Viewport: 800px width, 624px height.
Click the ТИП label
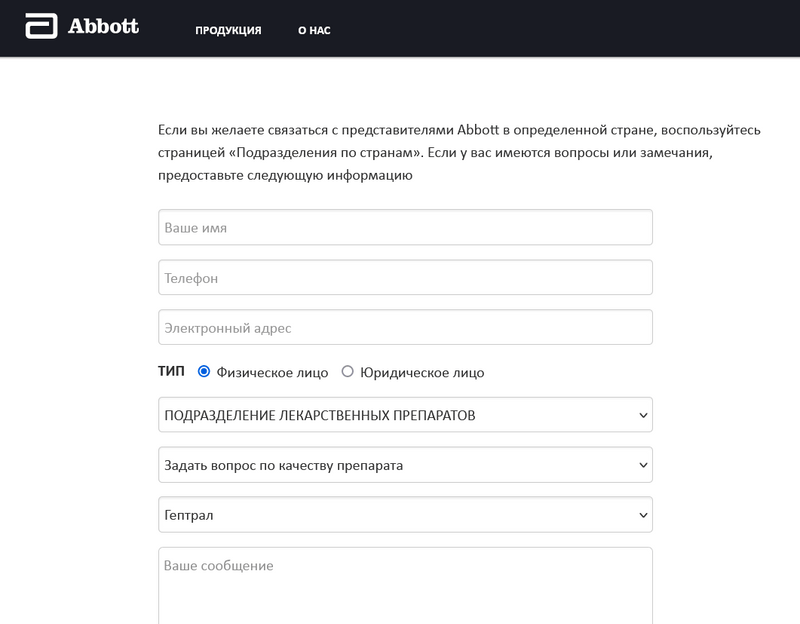pos(171,371)
